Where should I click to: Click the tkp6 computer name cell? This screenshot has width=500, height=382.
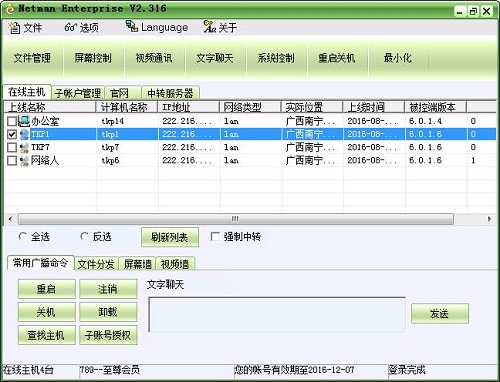[110, 161]
